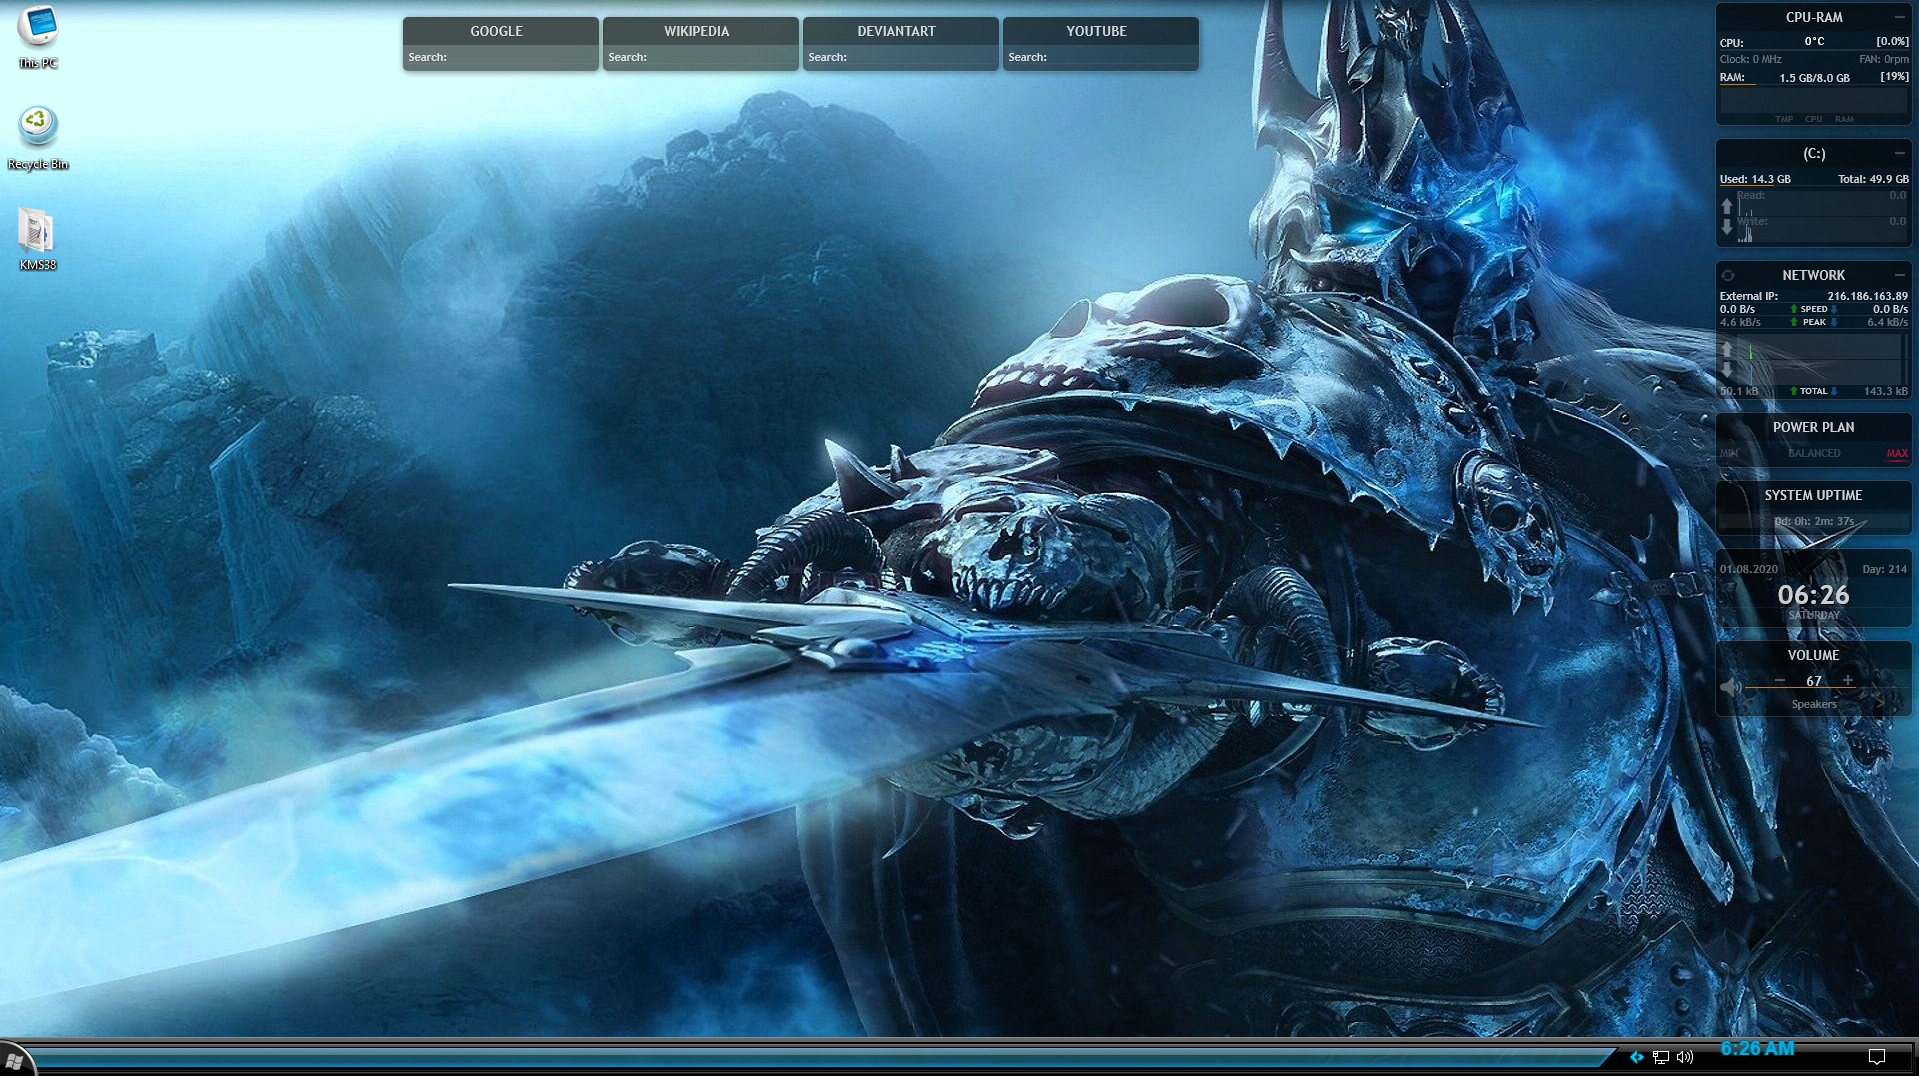Click the SYSTEM UPTIME value 0d: 0h: 2m: 37s
Viewport: 1919px width, 1076px height.
1814,521
